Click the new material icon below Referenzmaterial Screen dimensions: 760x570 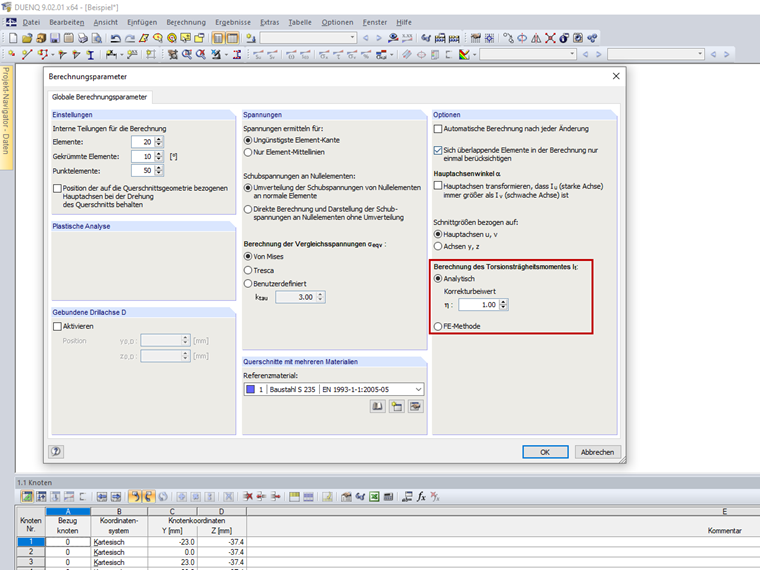[396, 406]
